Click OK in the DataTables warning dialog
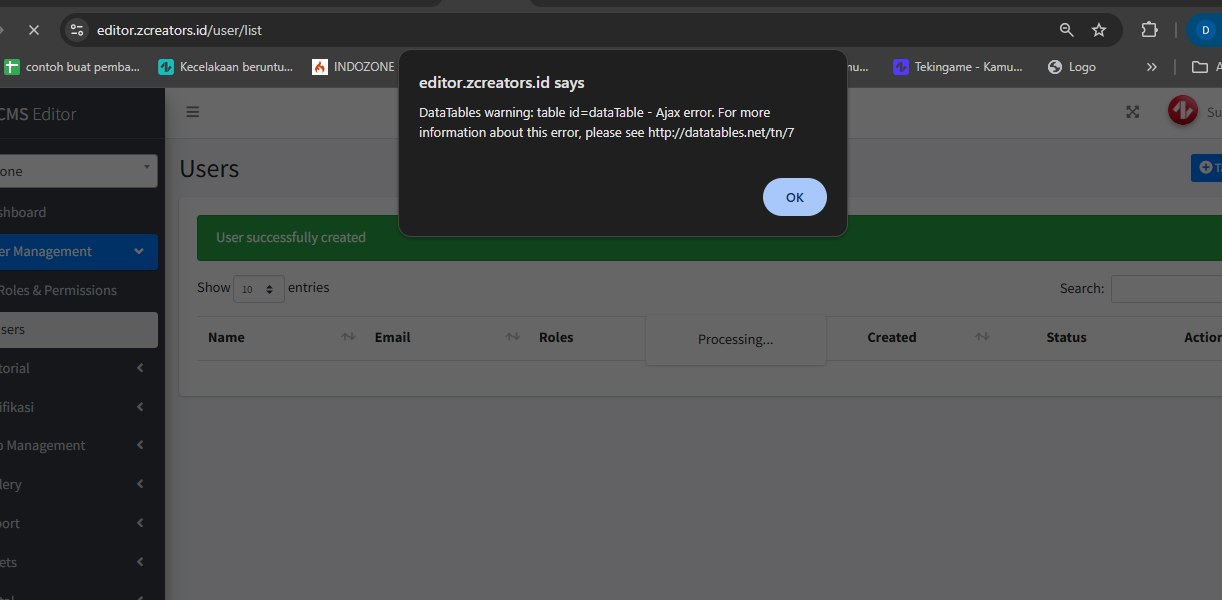Image resolution: width=1222 pixels, height=600 pixels. (794, 197)
